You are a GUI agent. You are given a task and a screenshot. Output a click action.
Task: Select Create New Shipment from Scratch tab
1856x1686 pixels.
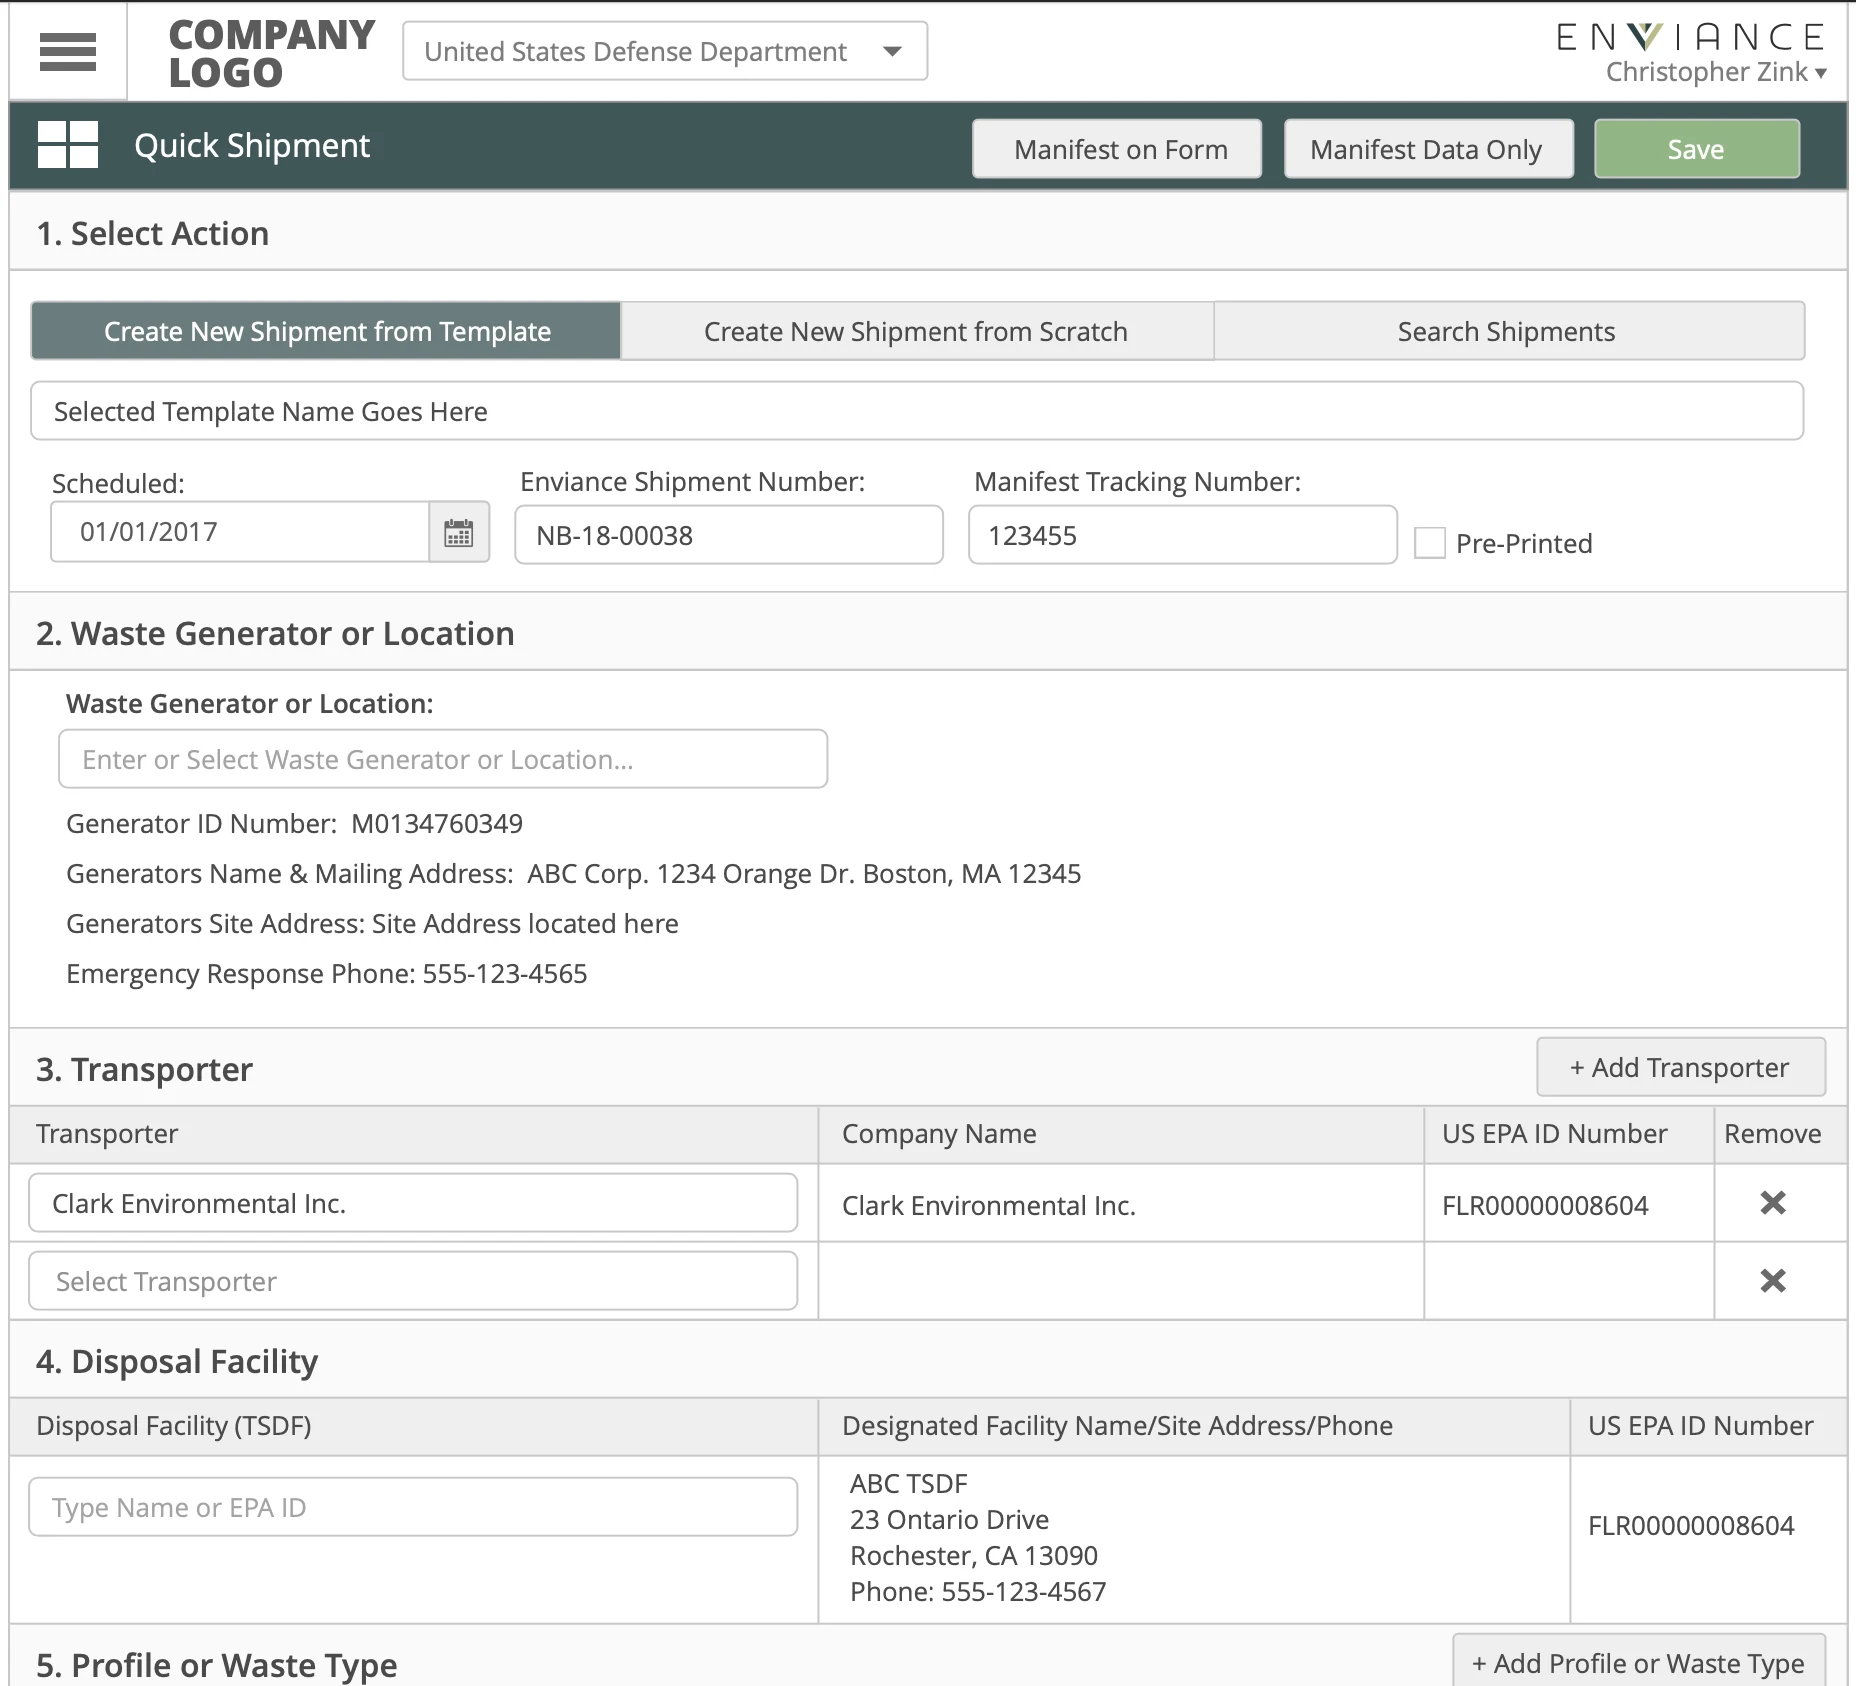point(917,331)
